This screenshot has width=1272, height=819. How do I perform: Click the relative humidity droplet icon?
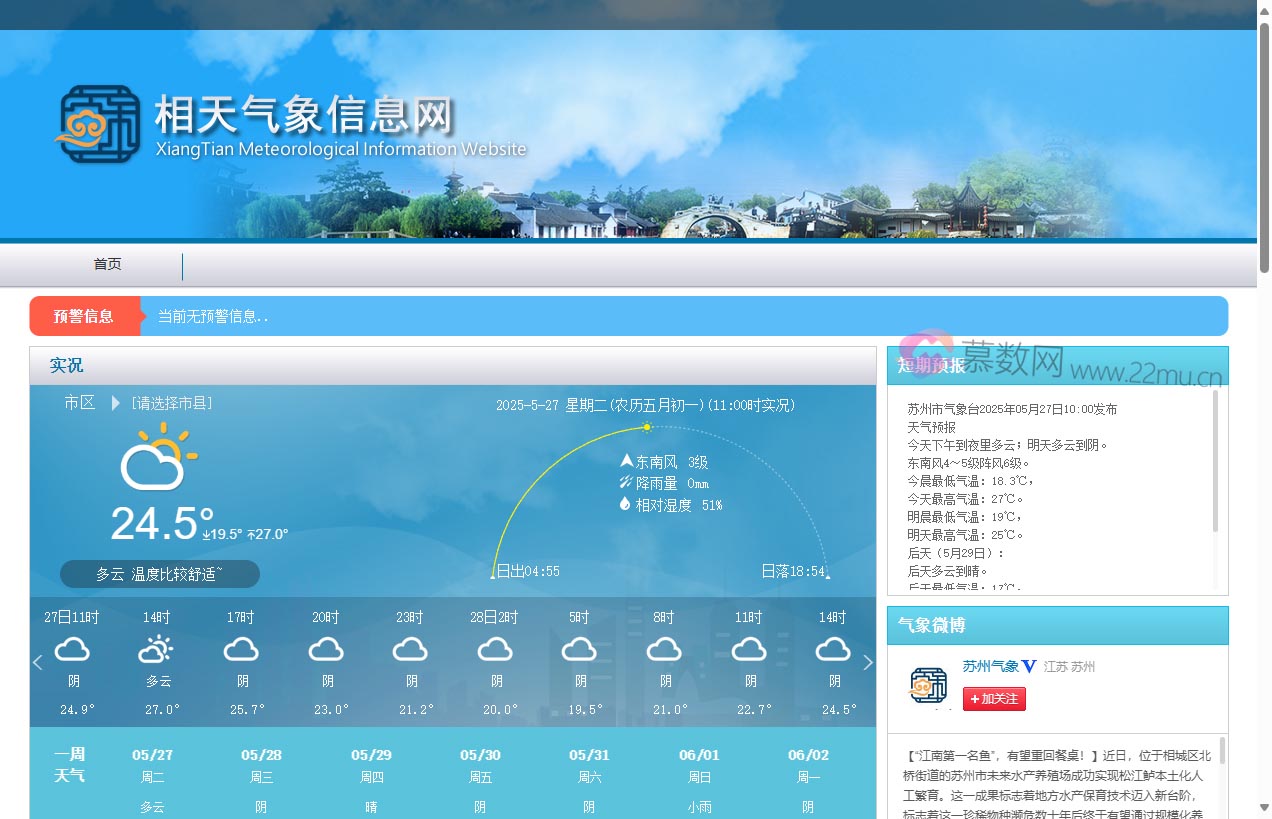[626, 505]
